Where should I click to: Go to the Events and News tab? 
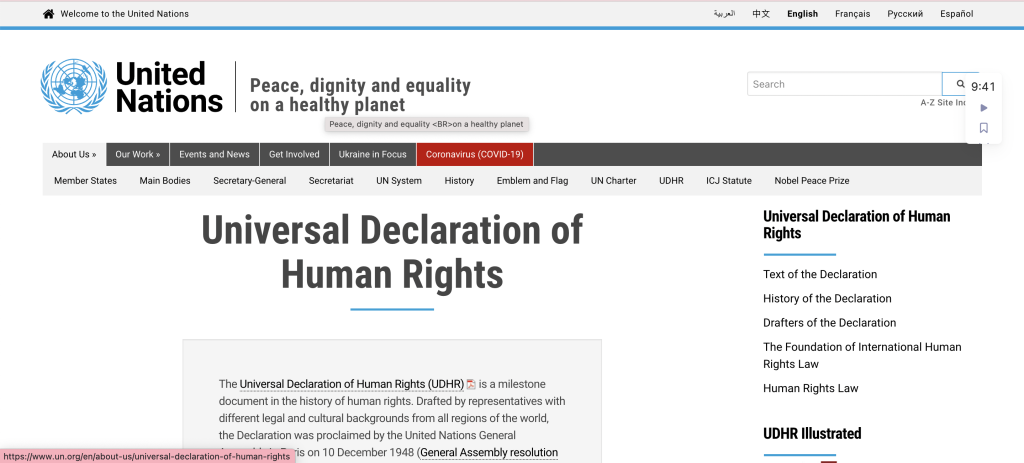214,154
